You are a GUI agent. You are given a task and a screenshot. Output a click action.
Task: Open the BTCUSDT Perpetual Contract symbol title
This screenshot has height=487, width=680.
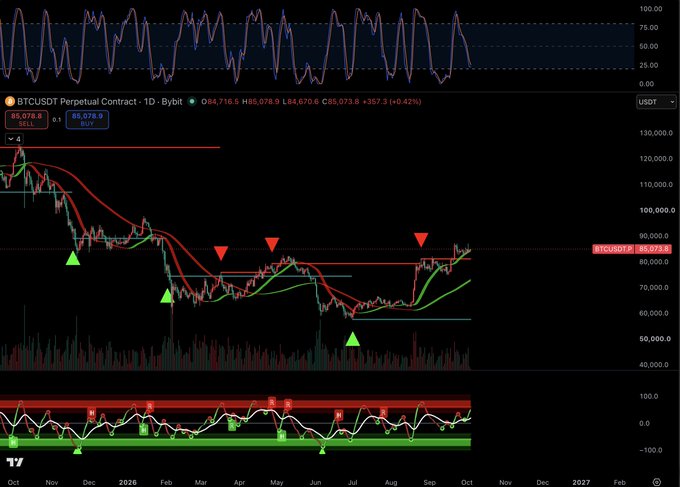(99, 101)
